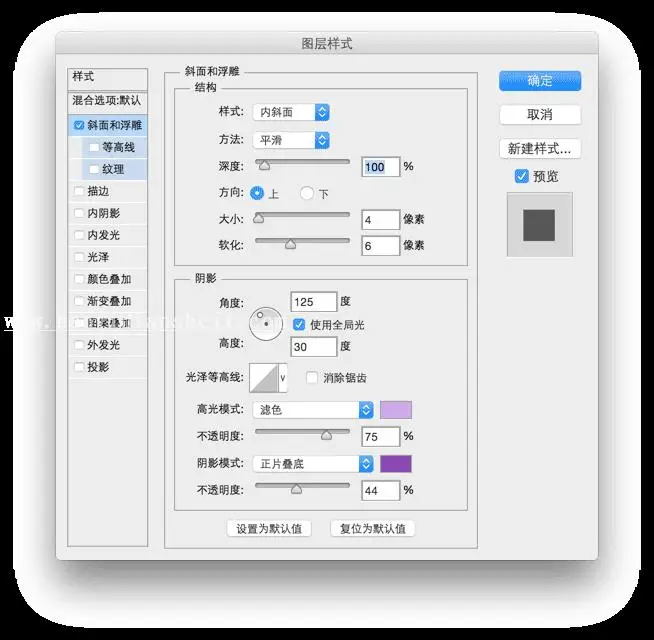
Task: Click the 深度 slider handle
Action: click(x=264, y=166)
